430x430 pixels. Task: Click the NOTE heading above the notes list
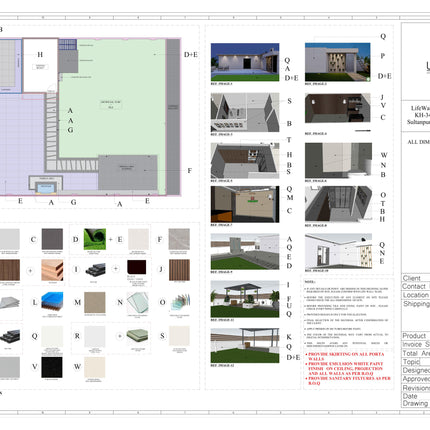pyautogui.click(x=310, y=282)
